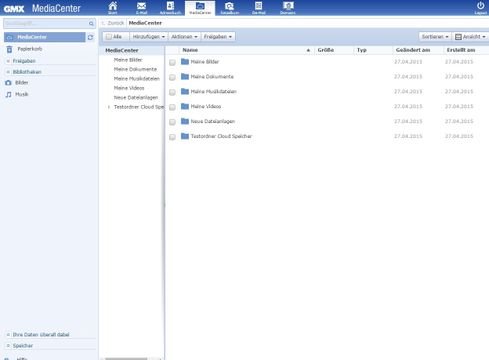Viewport: 489px width, 360px height.
Task: Open Testordner Cloud Speicher in file list
Action: (x=221, y=136)
